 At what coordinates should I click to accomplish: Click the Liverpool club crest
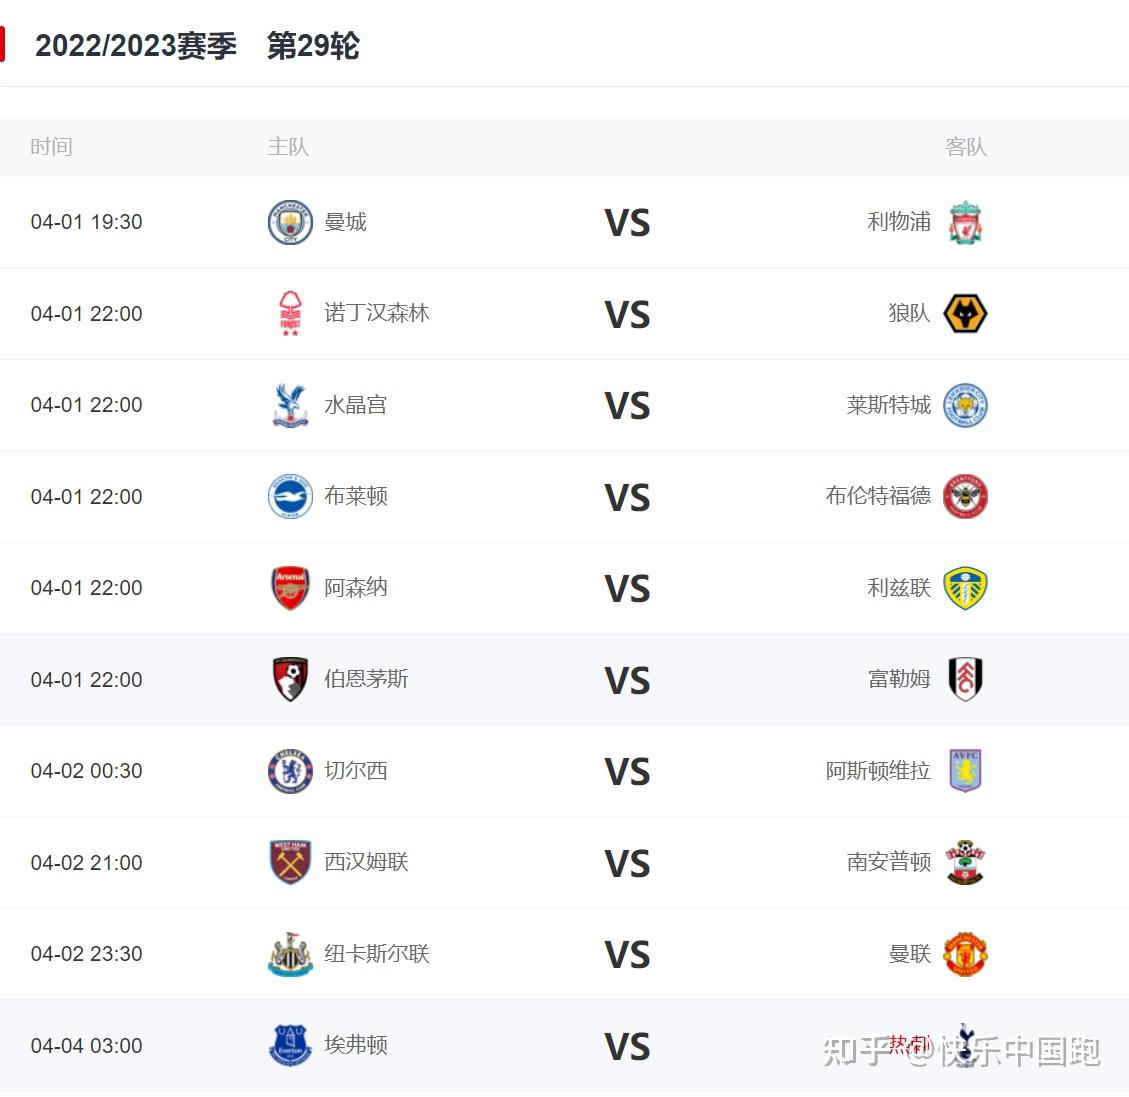coord(965,222)
